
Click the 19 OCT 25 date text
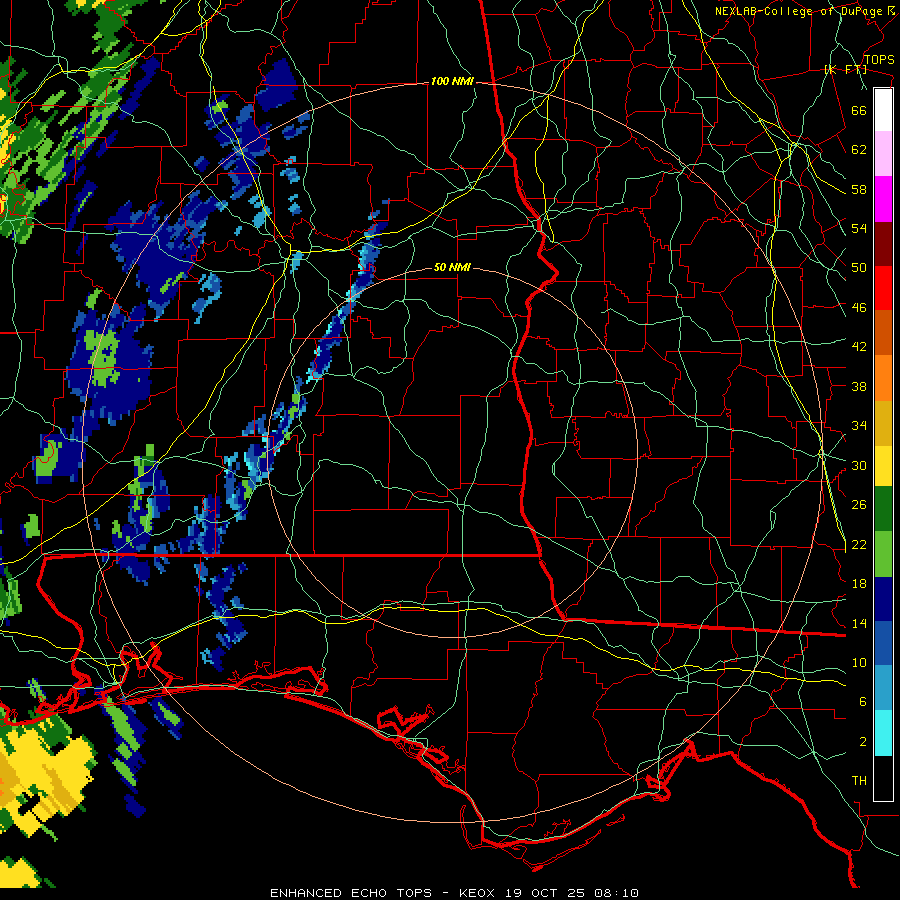pos(546,893)
